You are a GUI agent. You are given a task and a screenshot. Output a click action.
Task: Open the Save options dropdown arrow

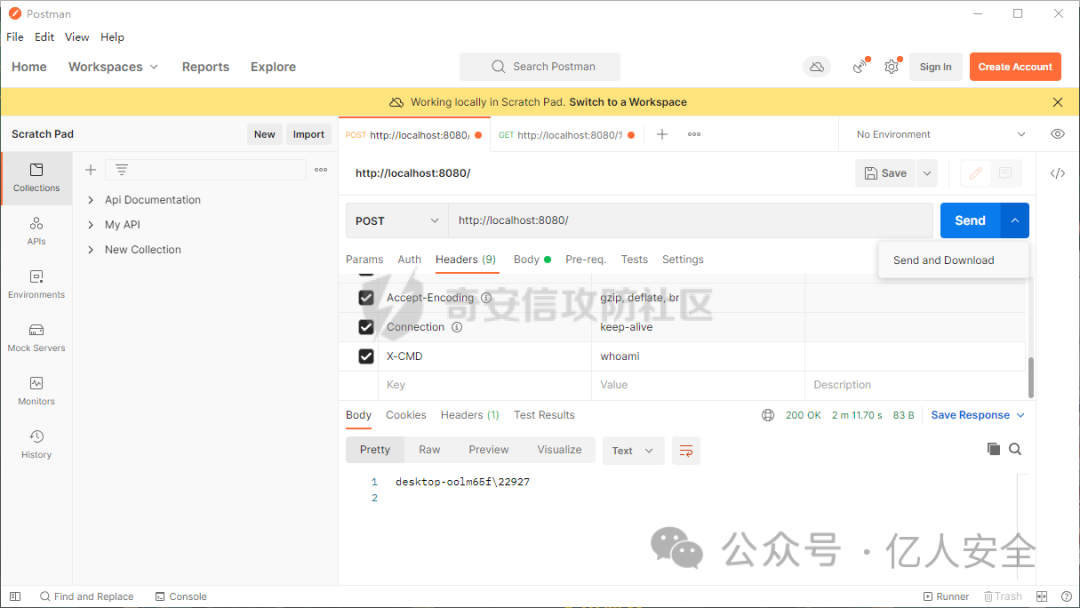click(x=927, y=174)
